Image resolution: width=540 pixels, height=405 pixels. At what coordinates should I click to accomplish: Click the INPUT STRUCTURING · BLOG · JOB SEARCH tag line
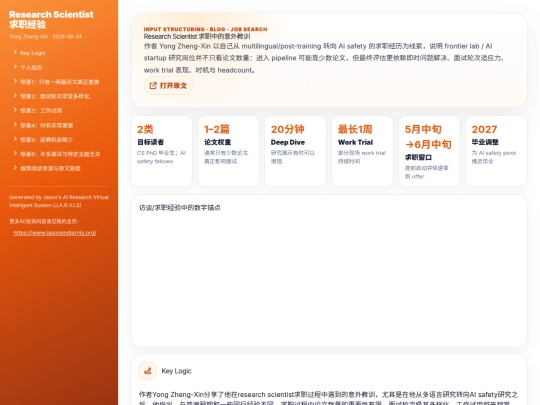point(205,29)
